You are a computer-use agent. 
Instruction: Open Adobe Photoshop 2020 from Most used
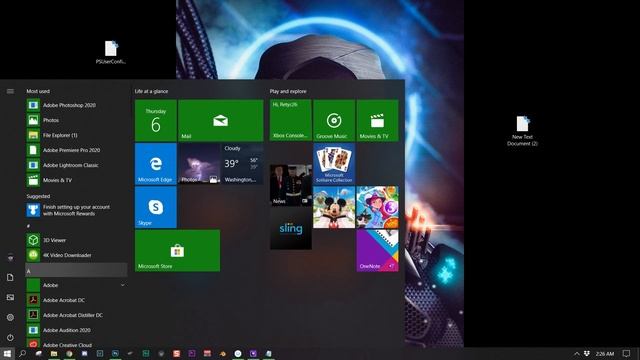[76, 105]
